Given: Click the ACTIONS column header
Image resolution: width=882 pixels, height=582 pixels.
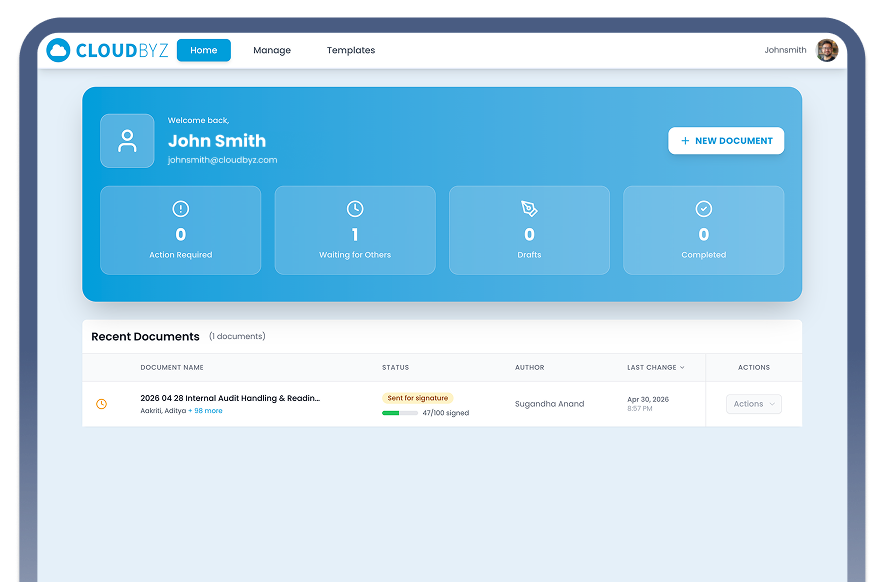Looking at the screenshot, I should (x=754, y=367).
